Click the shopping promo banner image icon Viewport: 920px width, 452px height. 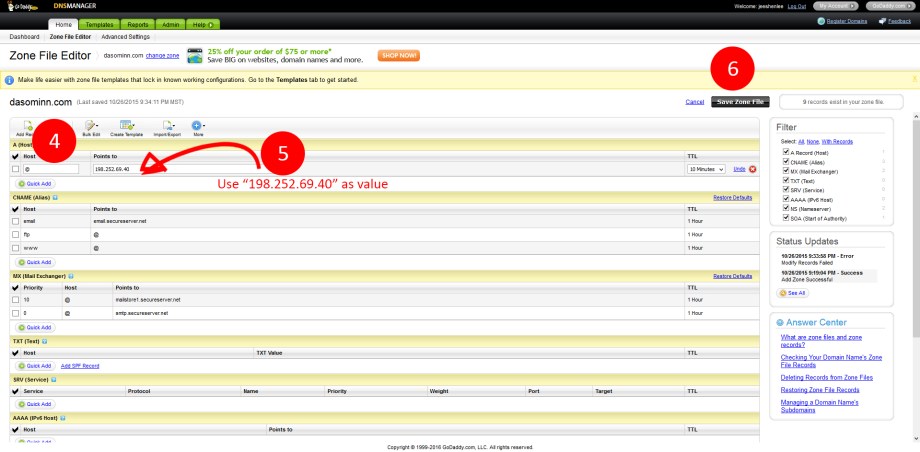coord(195,56)
